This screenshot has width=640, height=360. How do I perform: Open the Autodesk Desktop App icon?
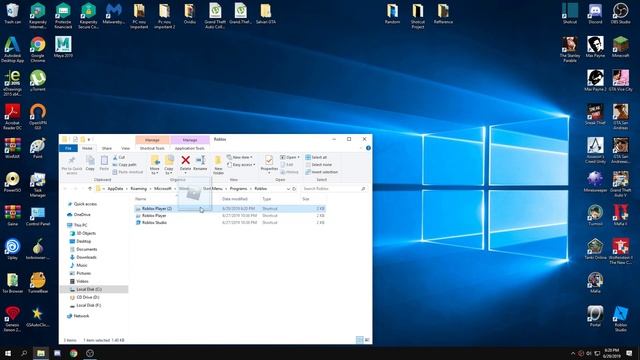coord(12,49)
